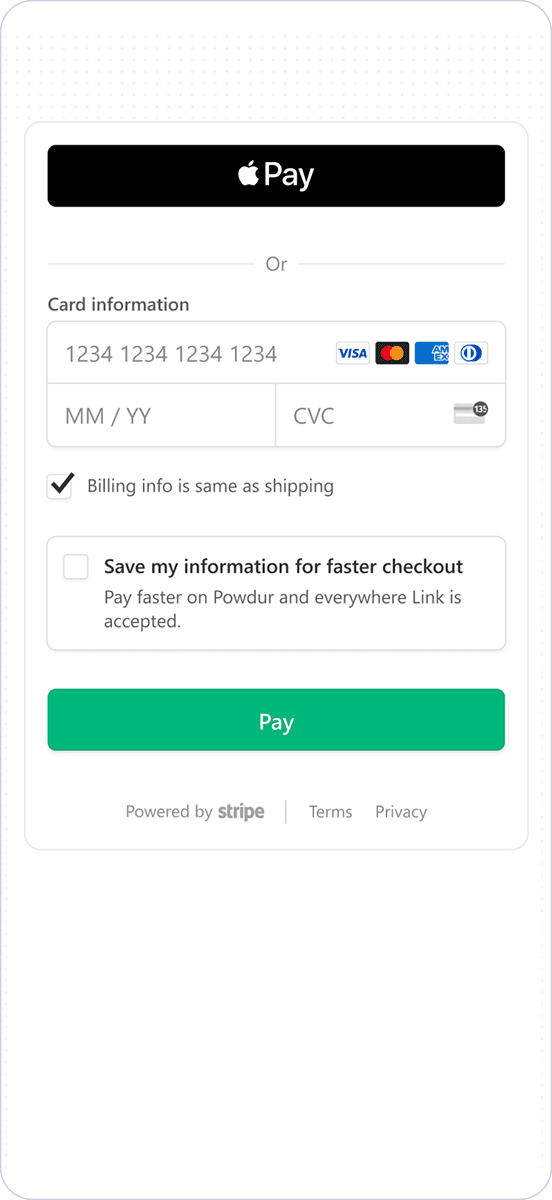This screenshot has height=1200, width=552.
Task: Click the Stripe logo in the footer
Action: (x=241, y=812)
